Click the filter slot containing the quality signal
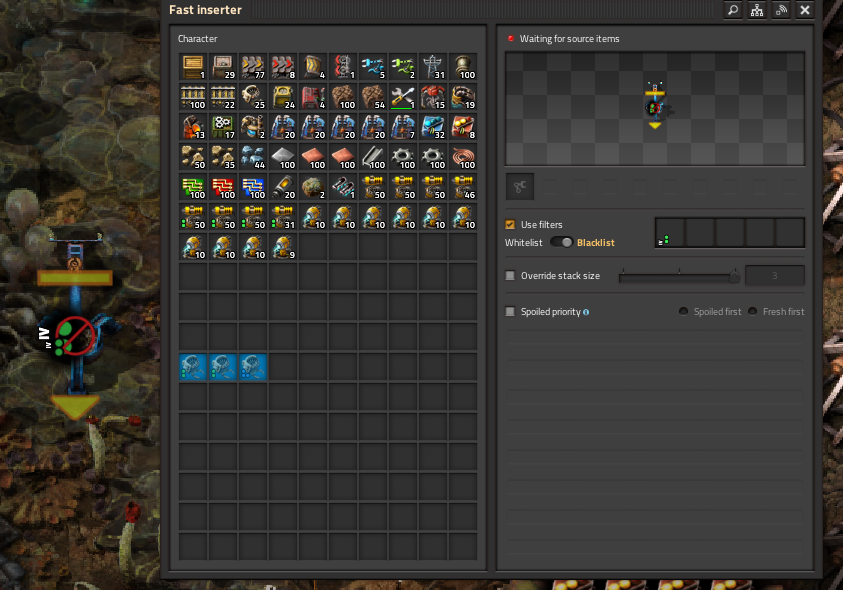 coord(670,233)
